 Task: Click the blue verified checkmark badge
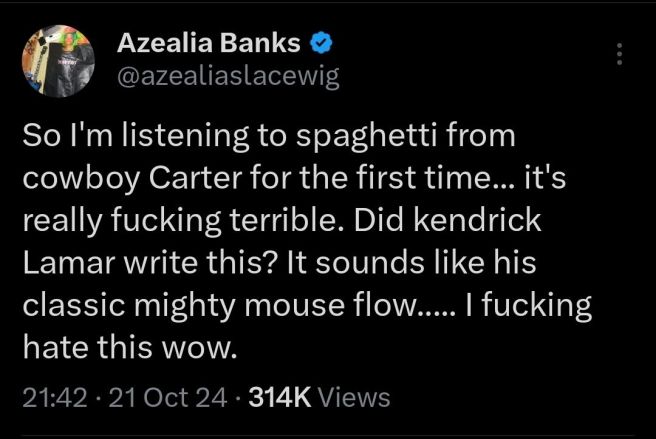320,43
